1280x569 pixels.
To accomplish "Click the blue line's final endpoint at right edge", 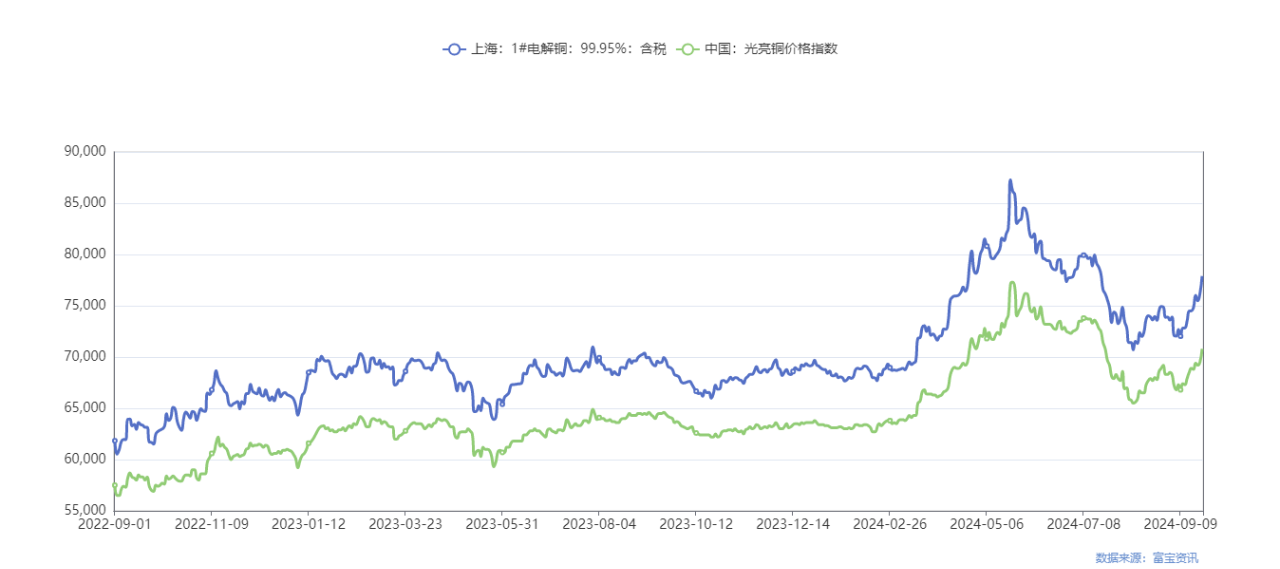I will 1202,278.
